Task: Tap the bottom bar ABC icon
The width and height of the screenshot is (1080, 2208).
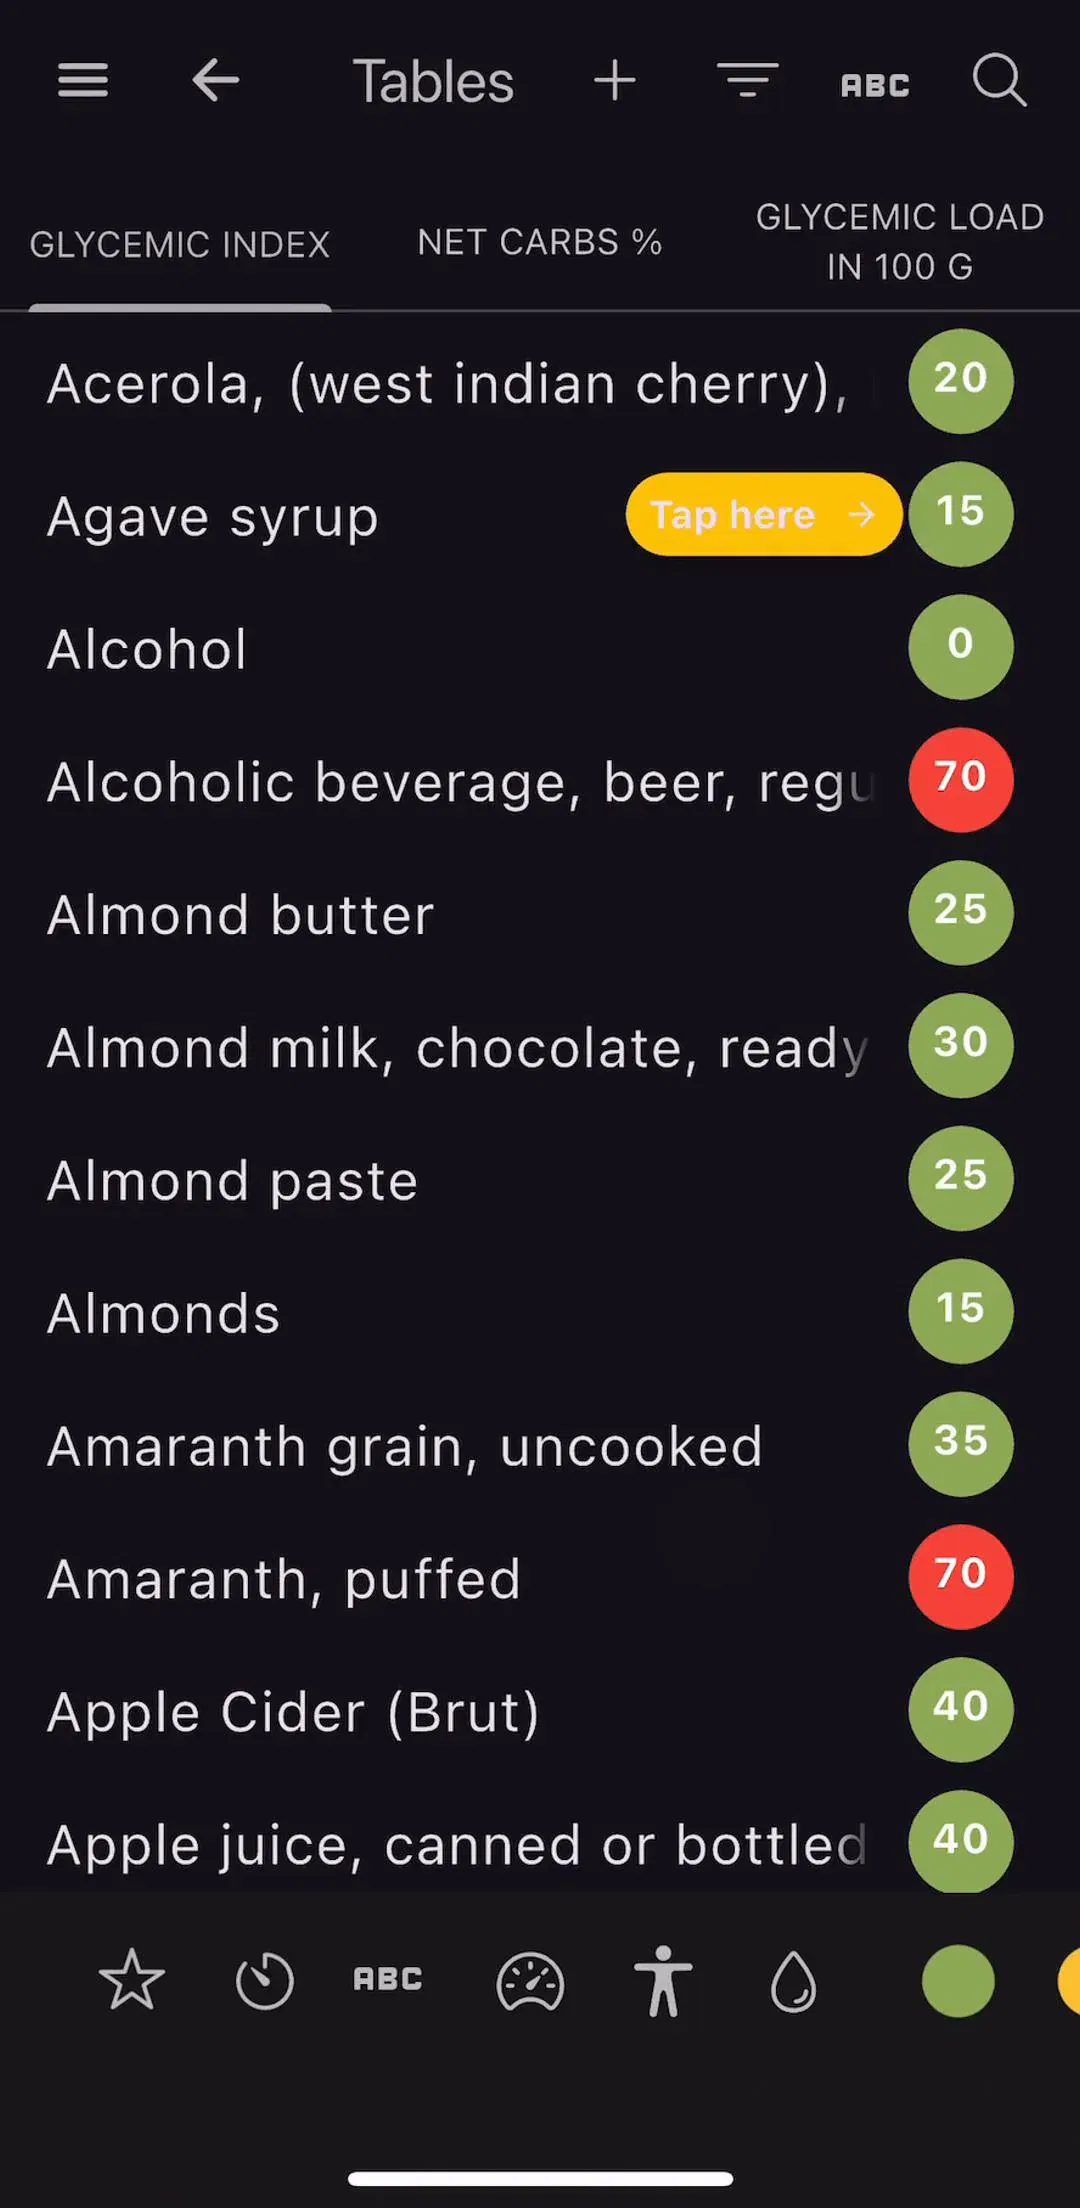Action: 388,1979
